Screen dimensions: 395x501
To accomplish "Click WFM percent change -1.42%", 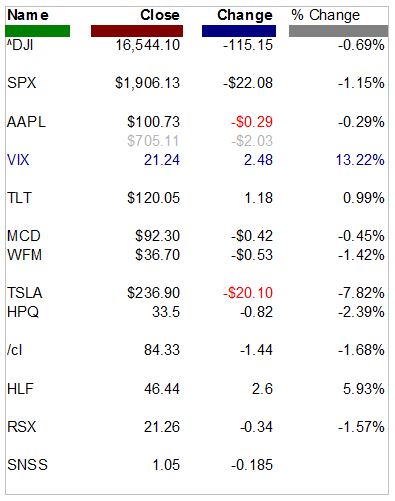I will [x=361, y=255].
